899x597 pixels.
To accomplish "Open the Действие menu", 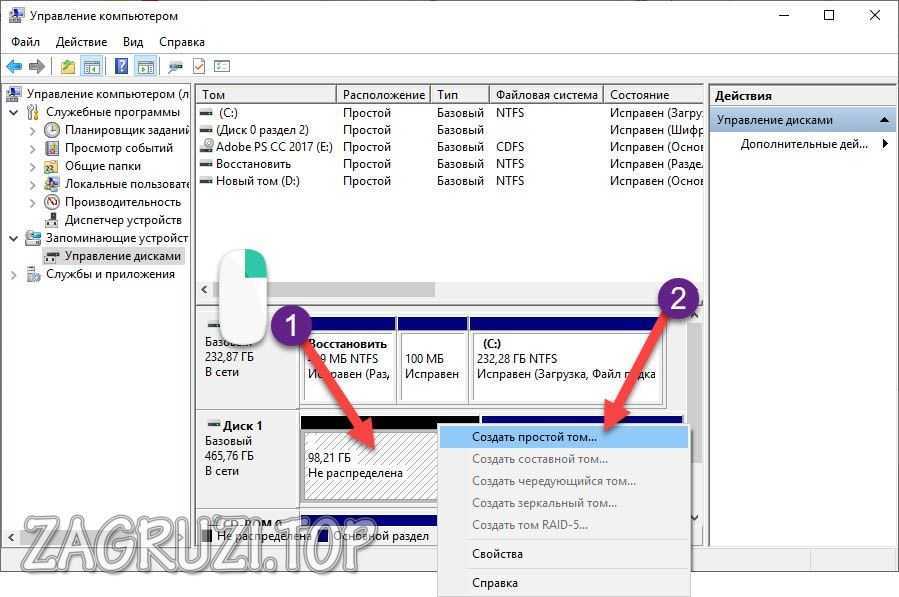I will point(81,42).
